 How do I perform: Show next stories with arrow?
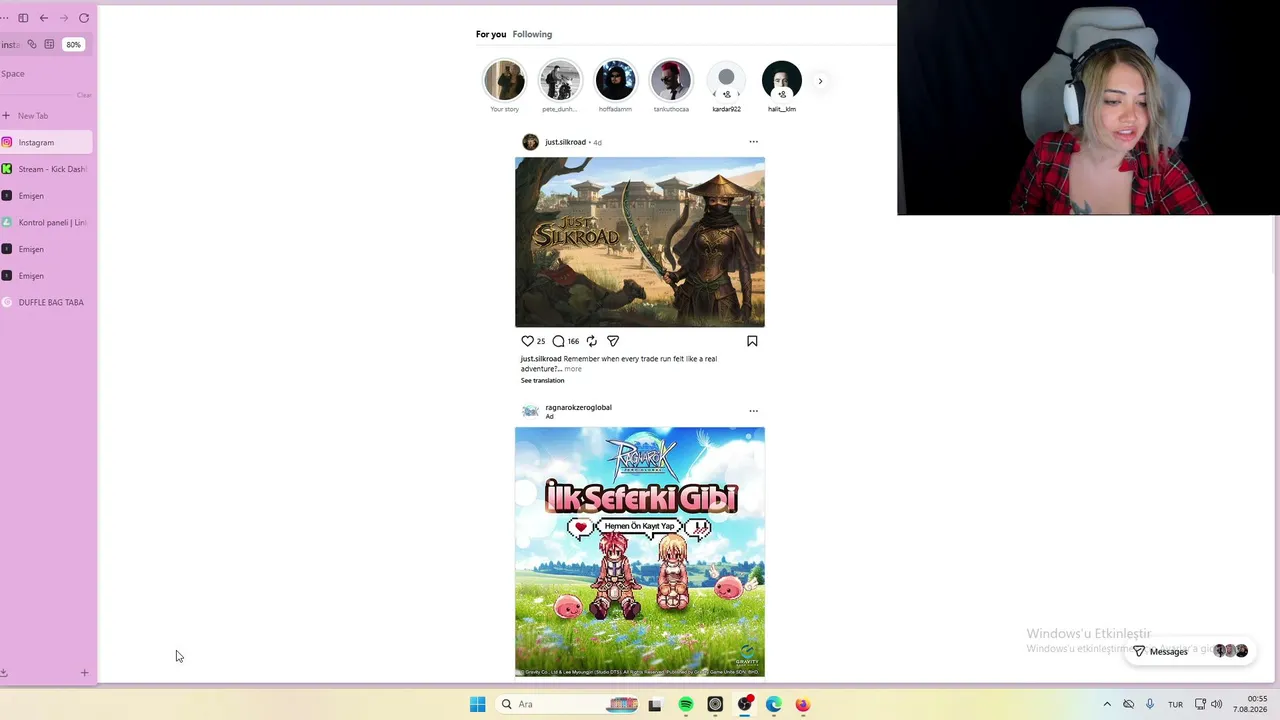(820, 81)
